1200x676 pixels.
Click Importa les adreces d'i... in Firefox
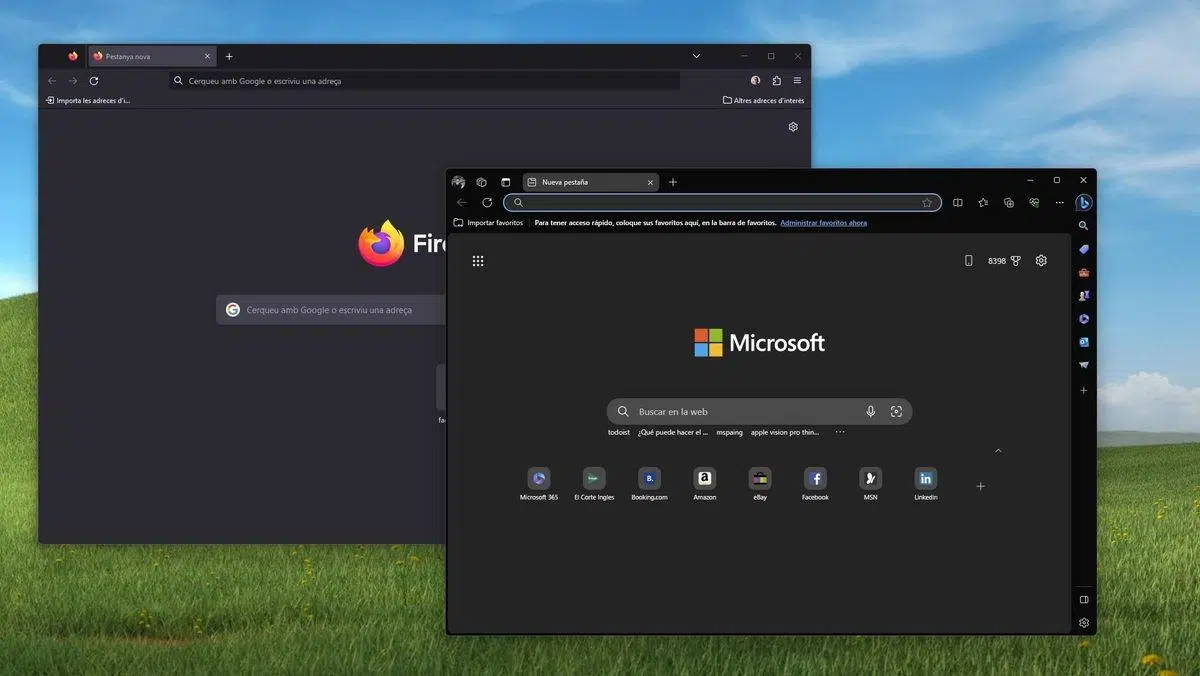click(x=88, y=100)
